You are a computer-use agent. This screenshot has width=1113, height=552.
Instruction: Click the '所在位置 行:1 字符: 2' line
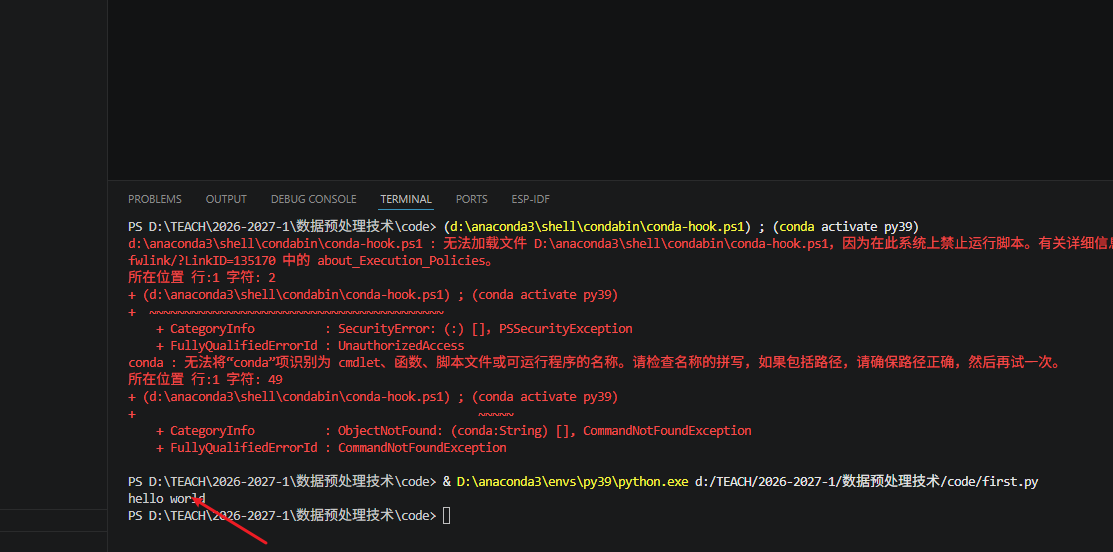[202, 277]
